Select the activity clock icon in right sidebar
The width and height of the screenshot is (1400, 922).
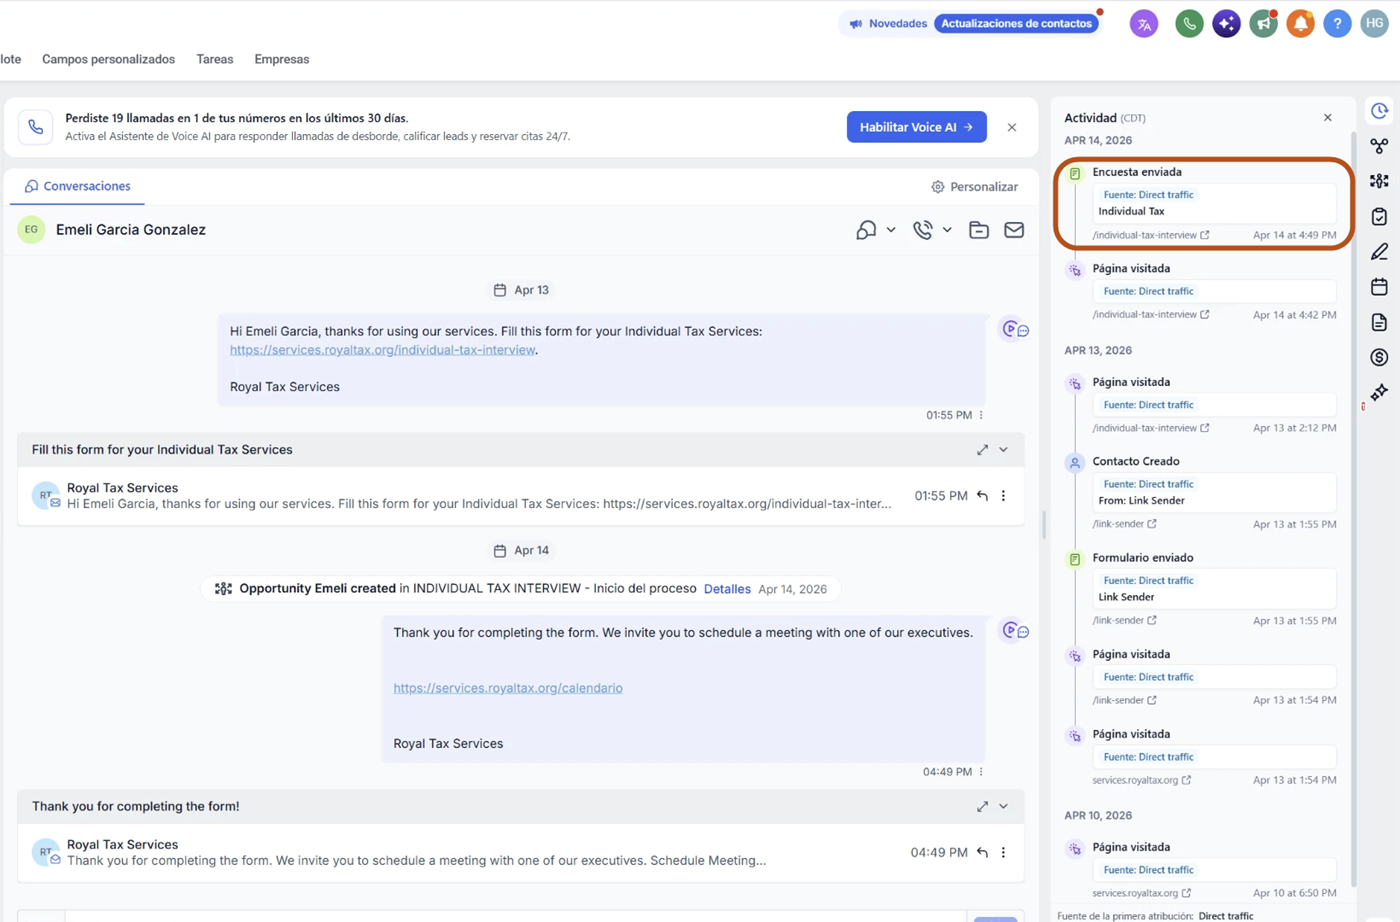(x=1380, y=111)
